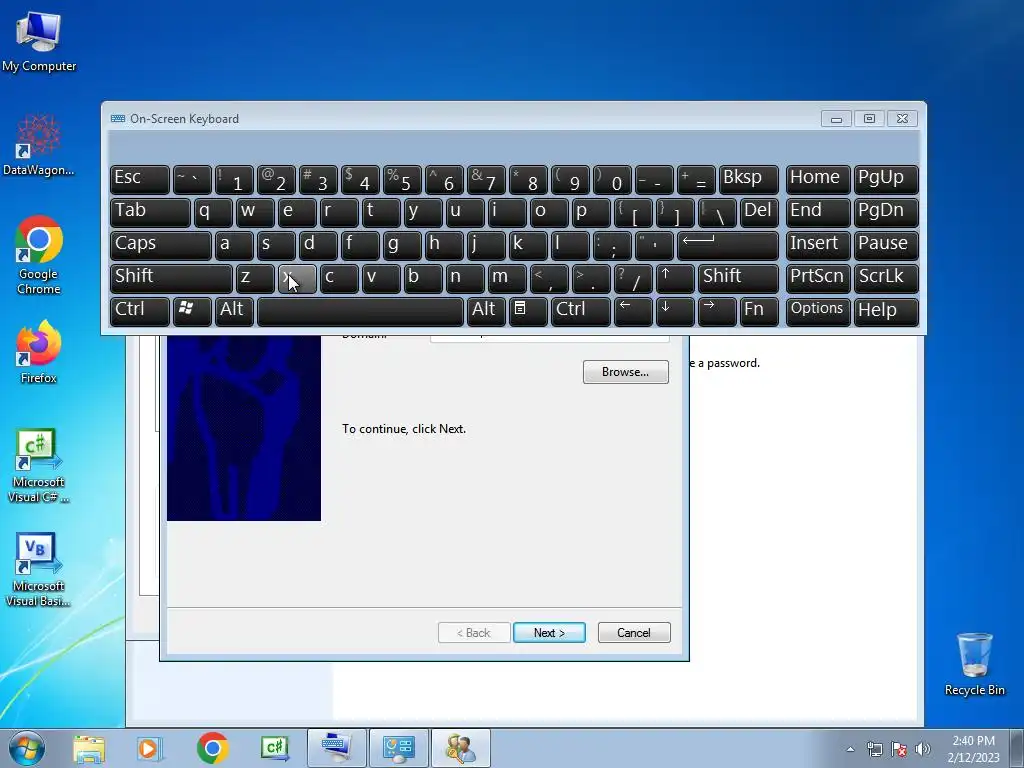Tap the tilde backtick key
The image size is (1024, 768).
192,180
